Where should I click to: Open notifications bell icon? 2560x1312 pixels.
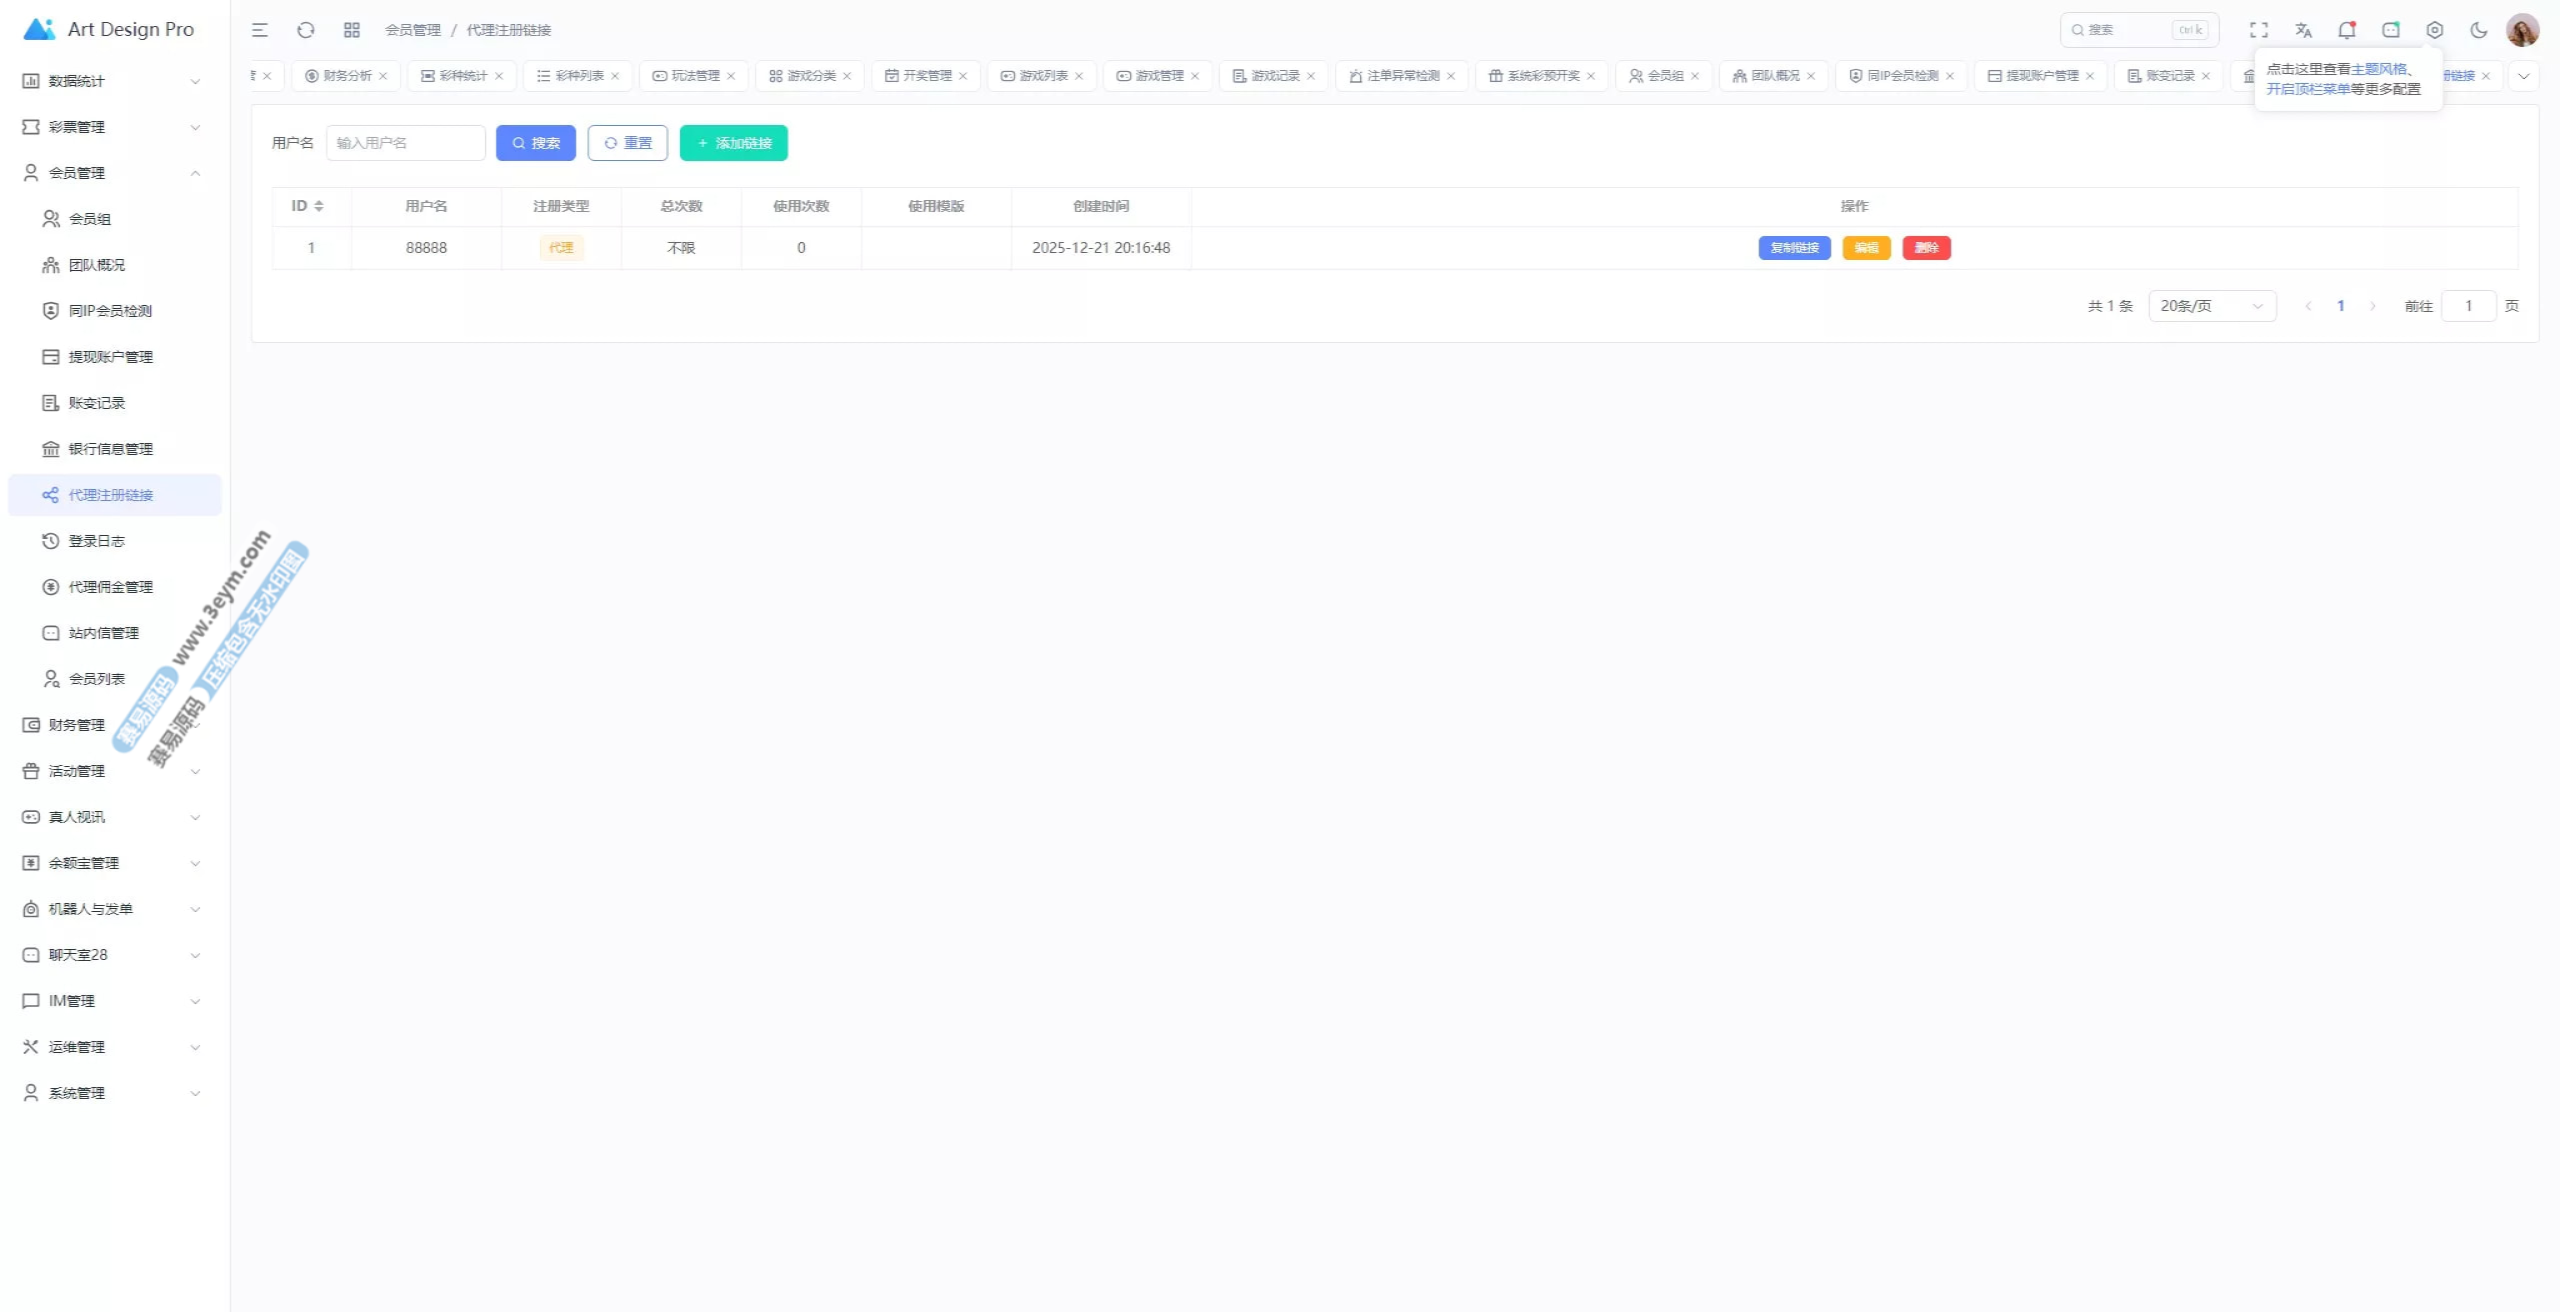pyautogui.click(x=2346, y=30)
